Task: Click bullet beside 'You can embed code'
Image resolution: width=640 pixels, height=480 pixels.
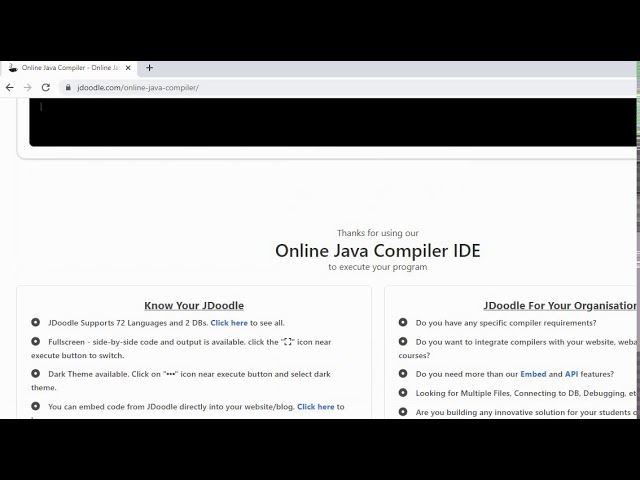Action: click(36, 406)
